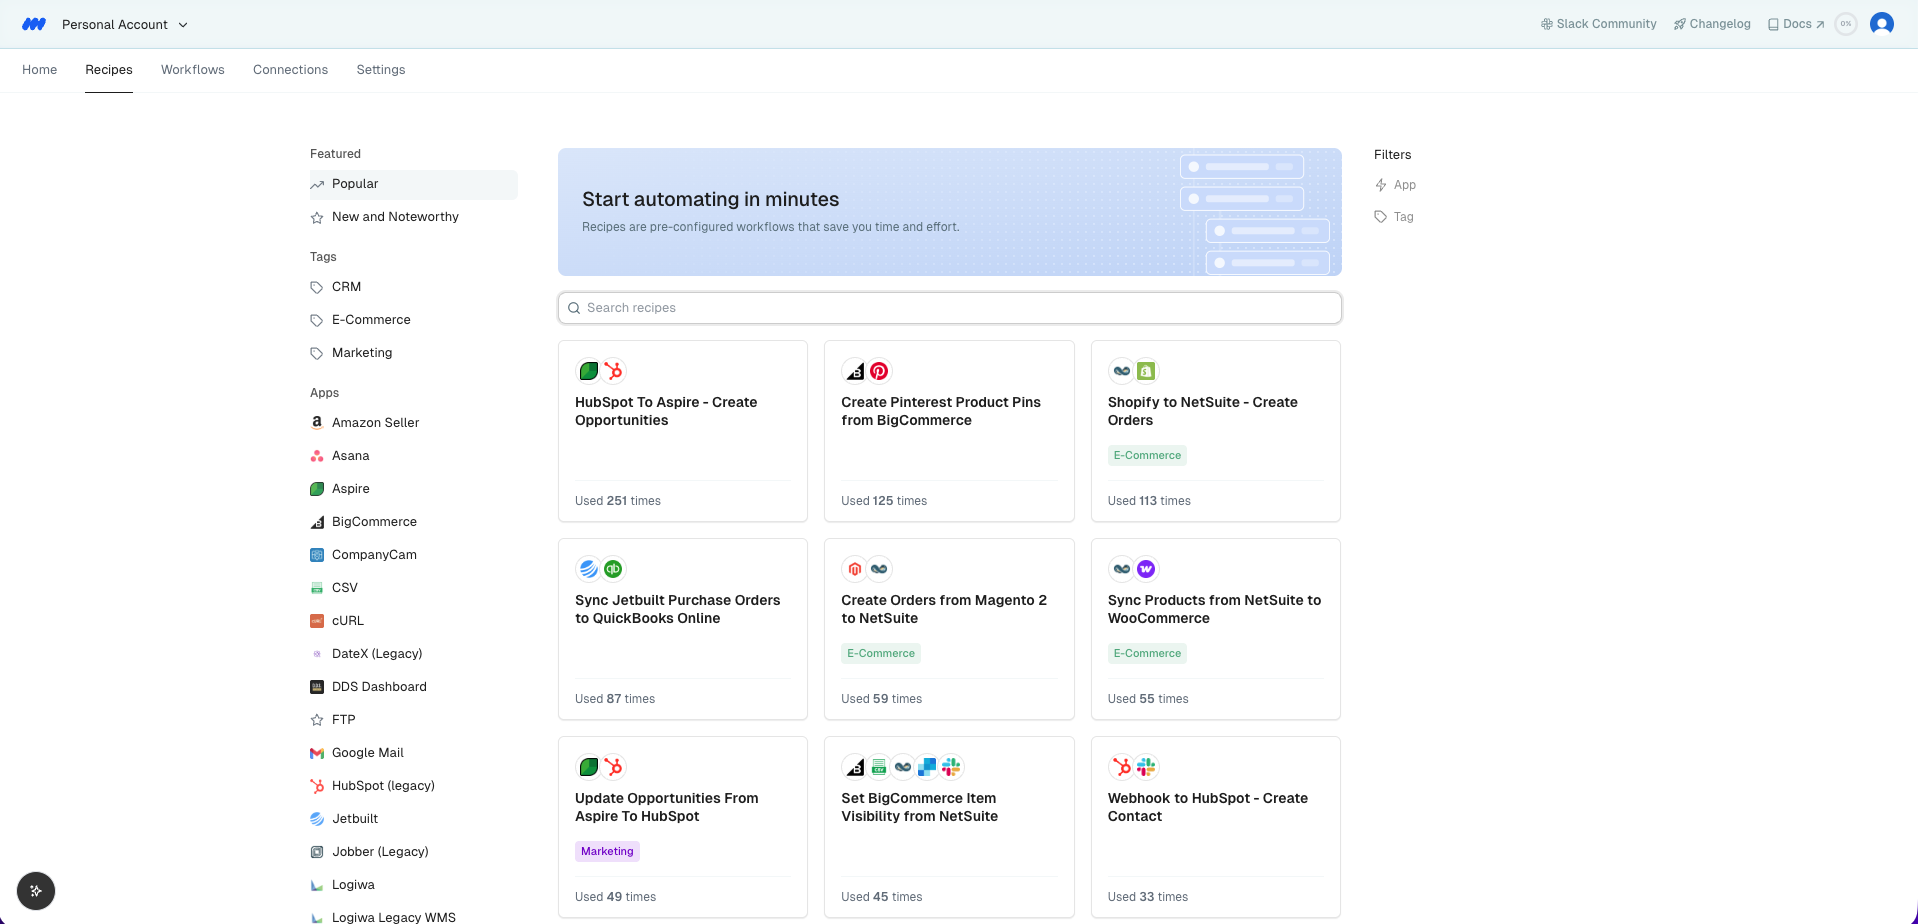1918x924 pixels.
Task: Select DateX (Legacy) app filter
Action: tap(413, 654)
